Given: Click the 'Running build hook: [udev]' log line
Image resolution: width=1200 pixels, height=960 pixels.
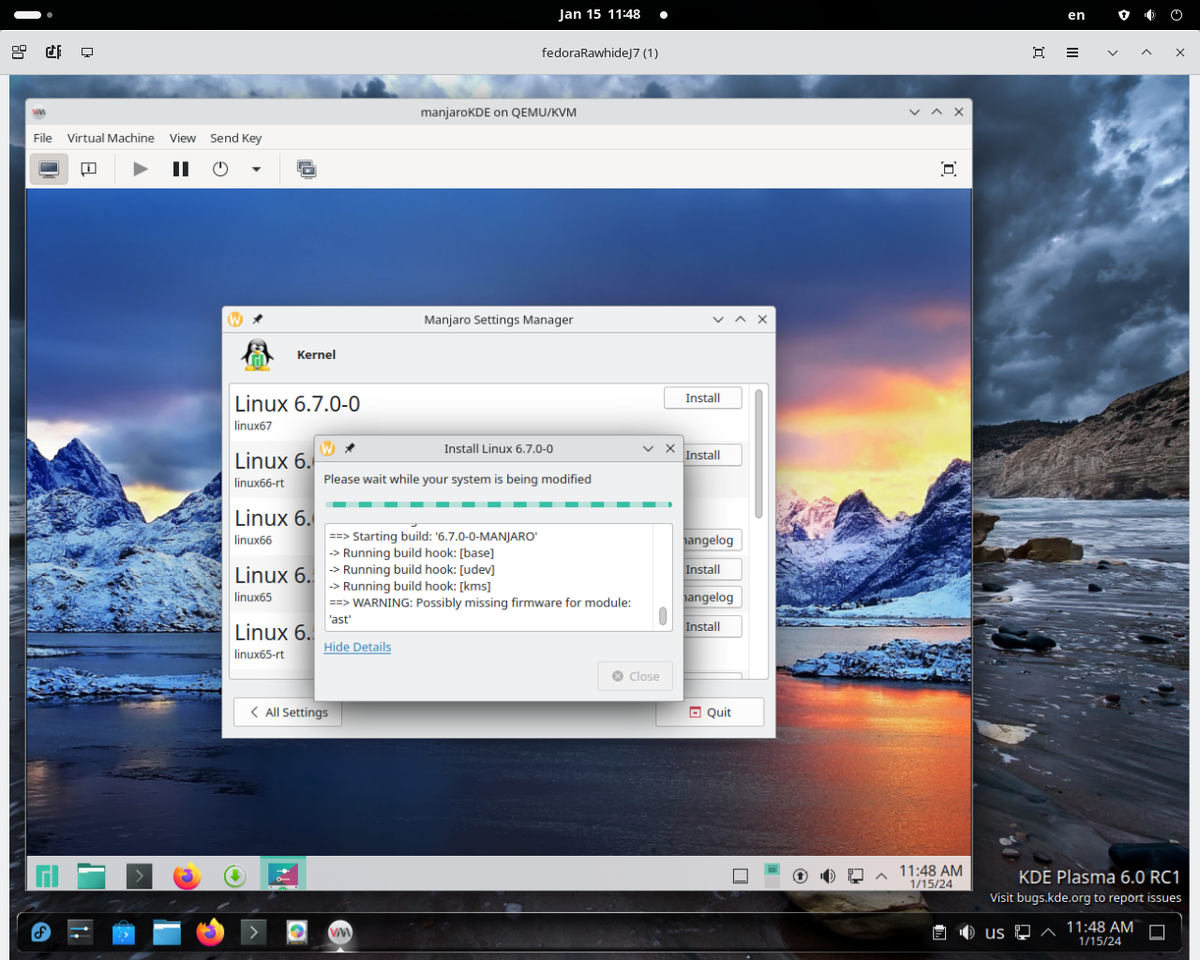Looking at the screenshot, I should pos(412,569).
